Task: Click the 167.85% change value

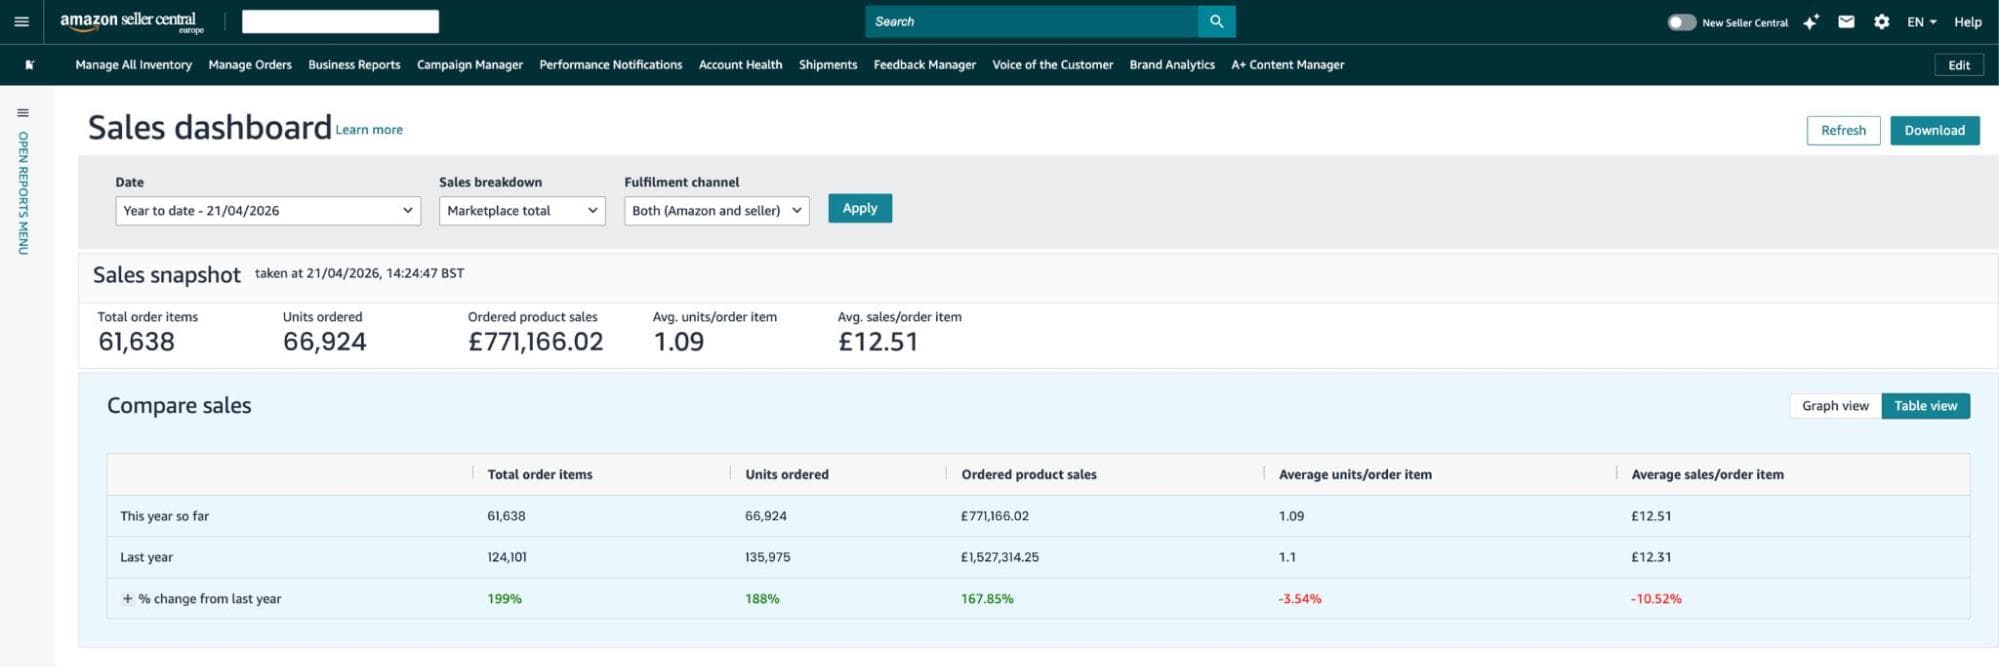Action: (x=987, y=599)
